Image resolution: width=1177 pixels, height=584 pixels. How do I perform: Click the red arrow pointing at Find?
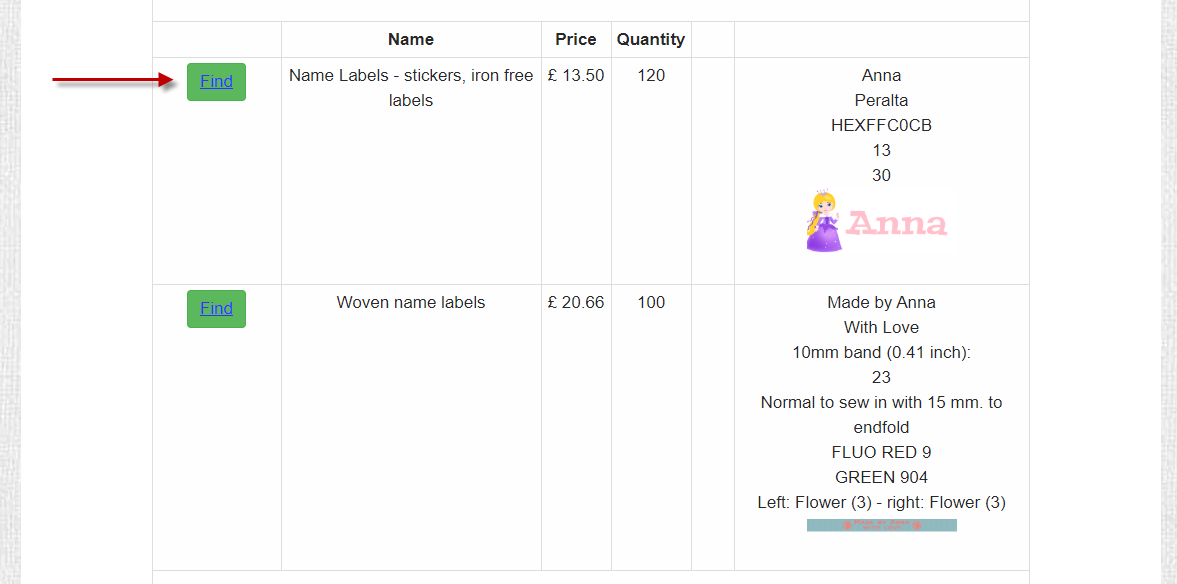click(x=113, y=80)
